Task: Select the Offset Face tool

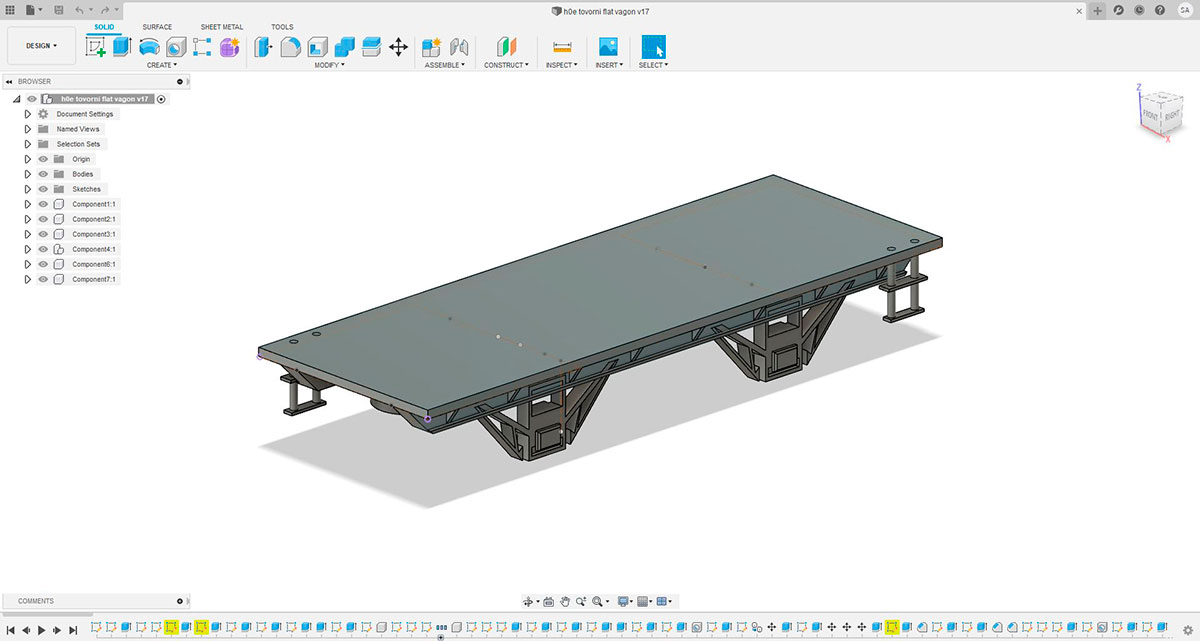Action: [x=371, y=46]
